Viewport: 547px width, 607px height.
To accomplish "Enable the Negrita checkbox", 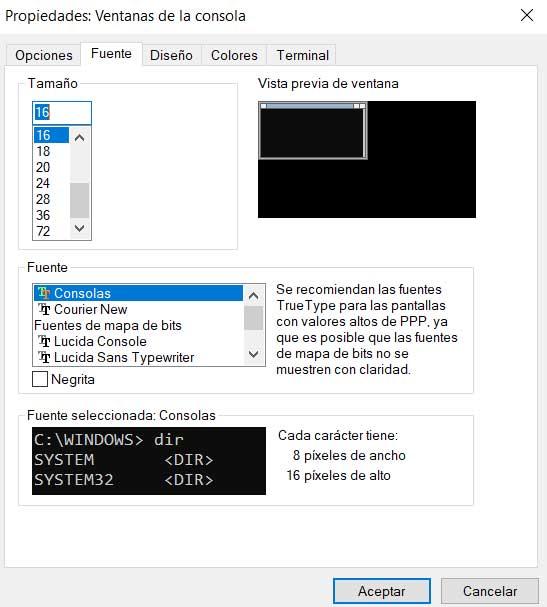I will point(40,379).
